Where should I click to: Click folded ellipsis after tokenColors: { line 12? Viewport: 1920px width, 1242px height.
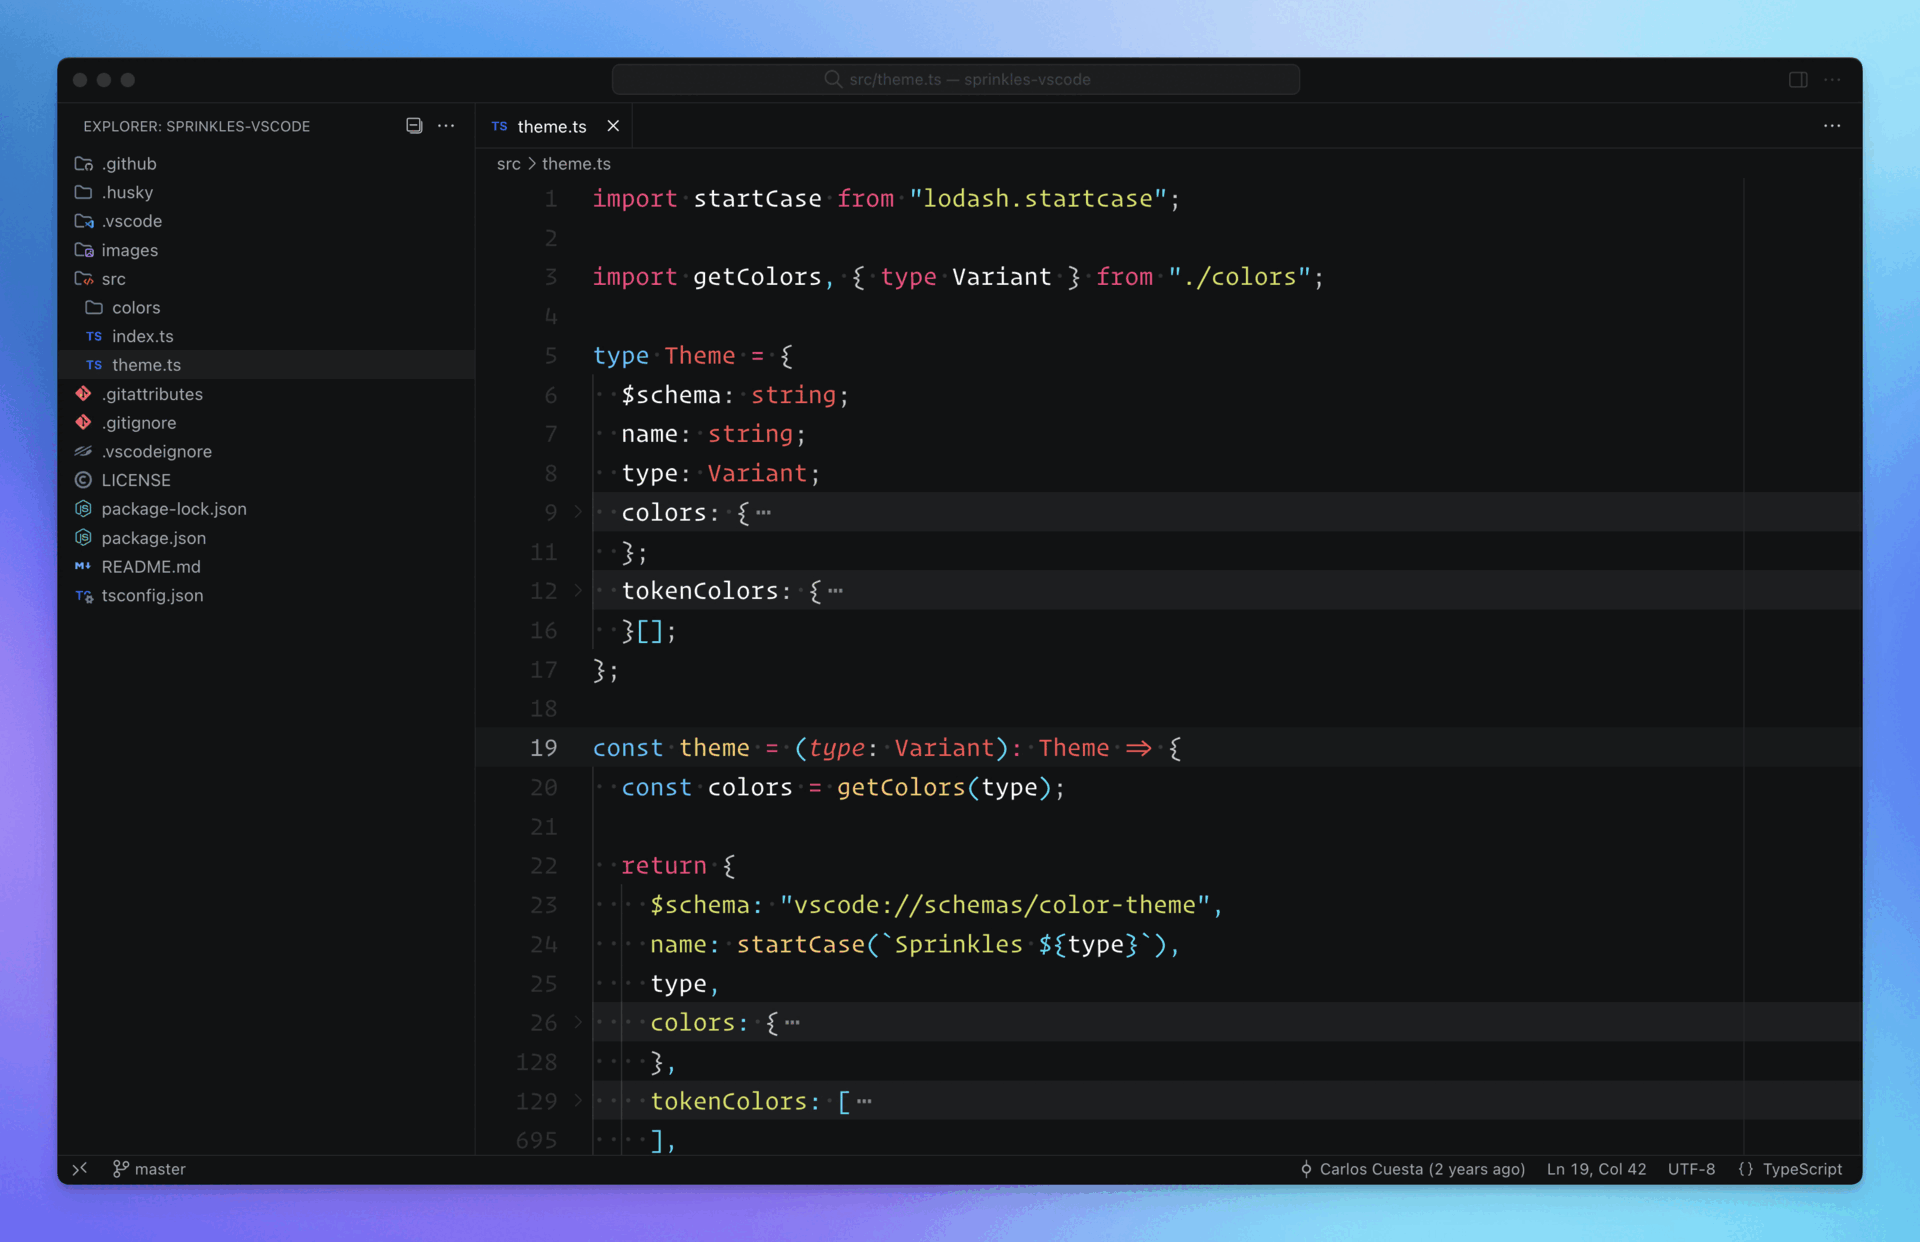point(836,591)
